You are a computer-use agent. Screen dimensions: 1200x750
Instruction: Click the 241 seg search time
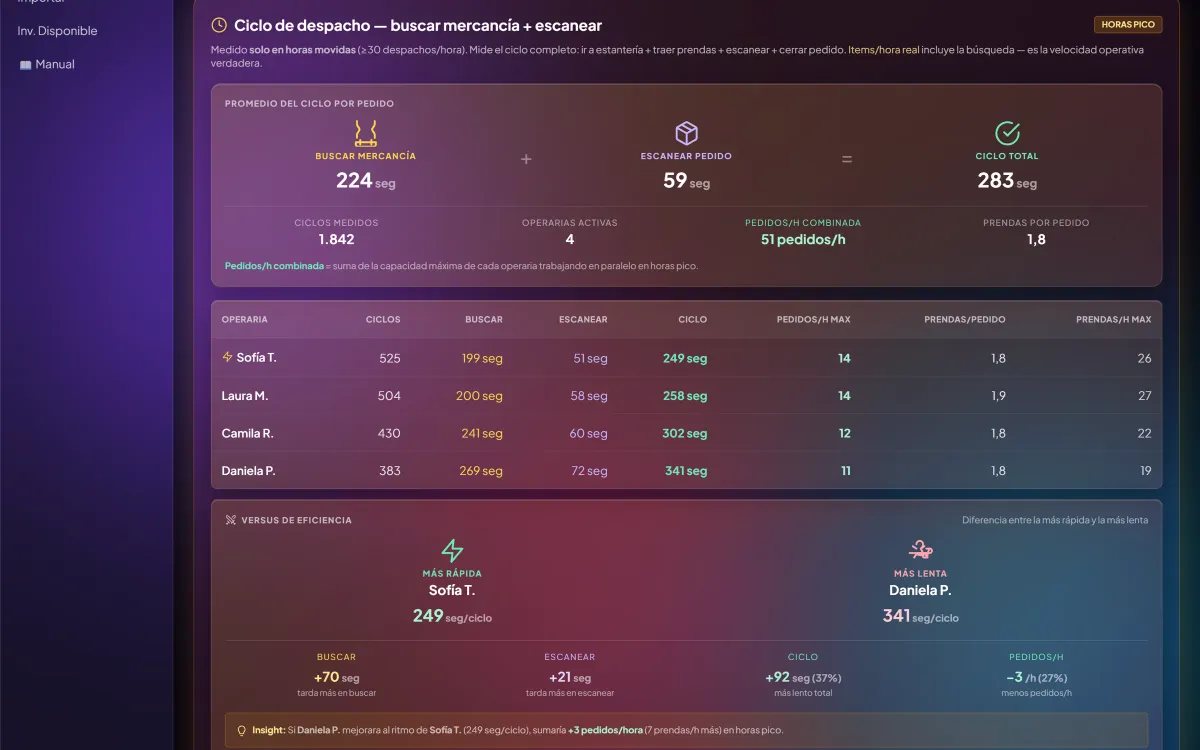point(482,434)
